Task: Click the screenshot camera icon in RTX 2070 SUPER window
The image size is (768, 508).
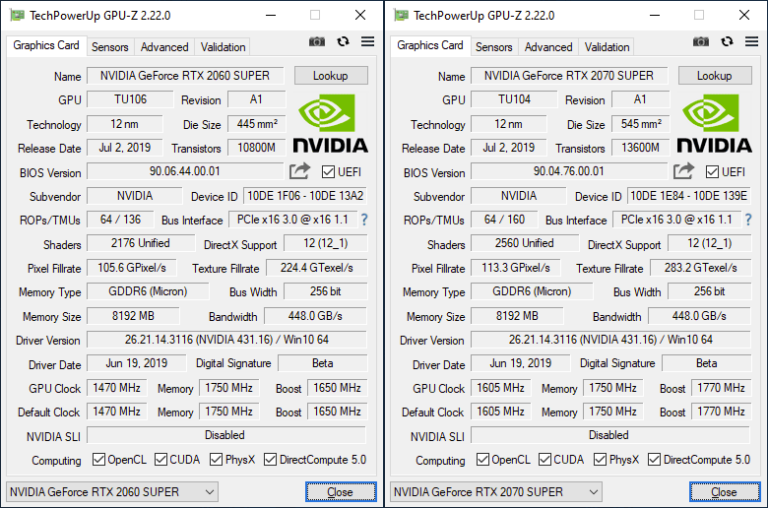Action: 701,42
